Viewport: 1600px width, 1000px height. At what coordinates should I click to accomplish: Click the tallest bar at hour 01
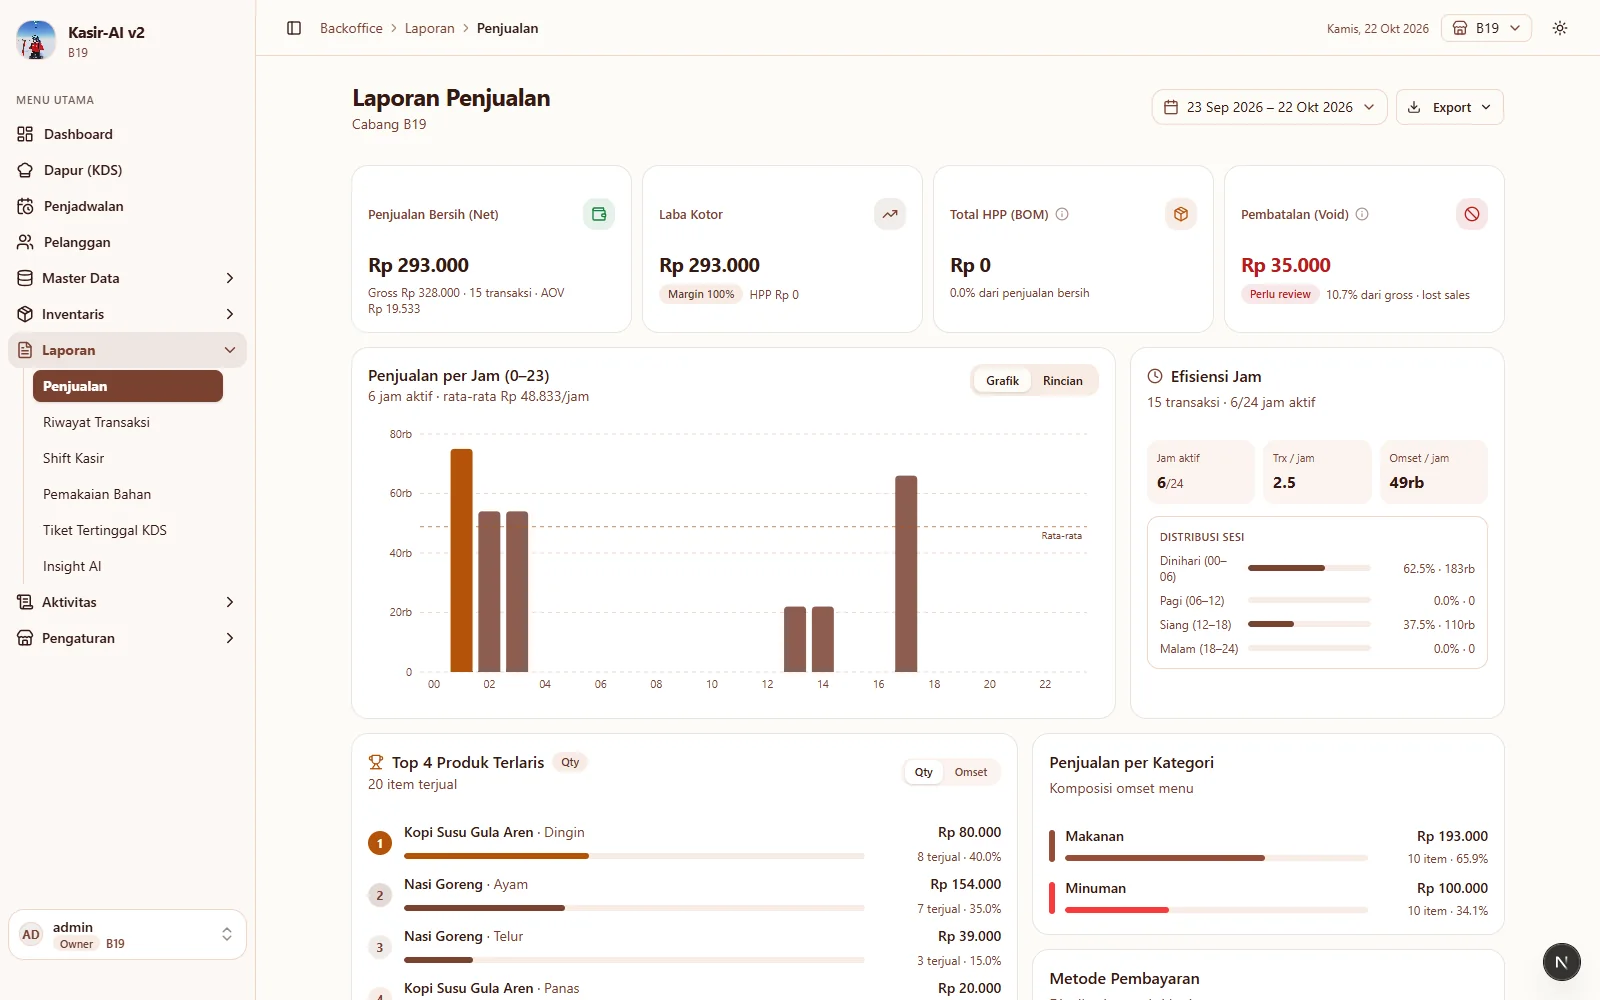(461, 560)
